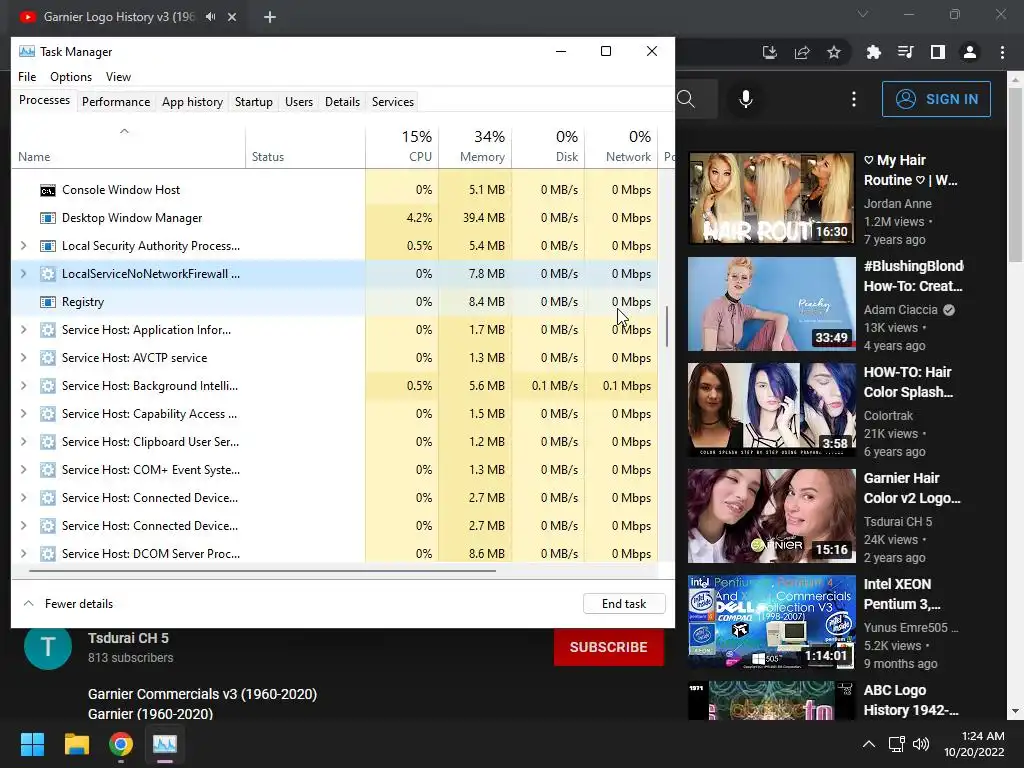The image size is (1024, 768).
Task: Open the Chrome profile avatar
Action: tap(970, 52)
